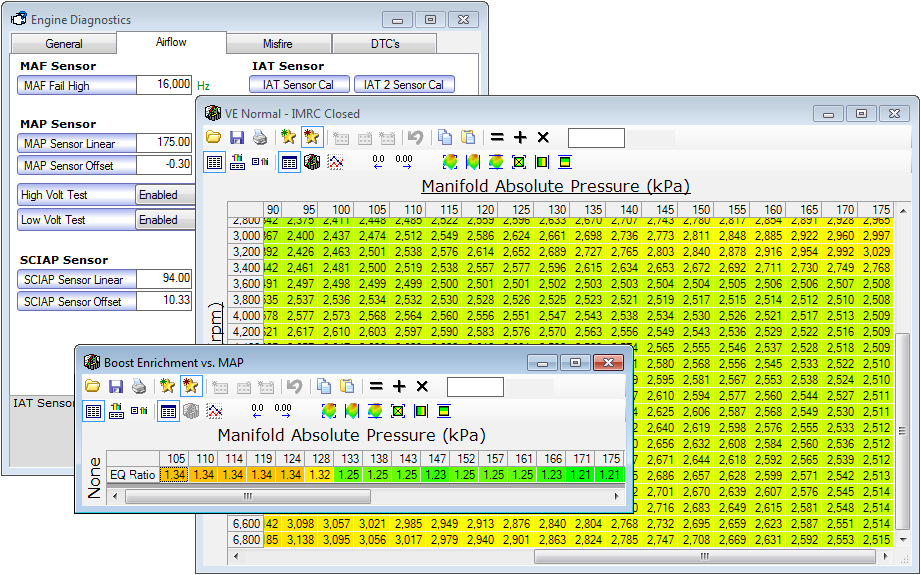Open line graph view in VE Normal window
921x575 pixels.
pos(335,162)
